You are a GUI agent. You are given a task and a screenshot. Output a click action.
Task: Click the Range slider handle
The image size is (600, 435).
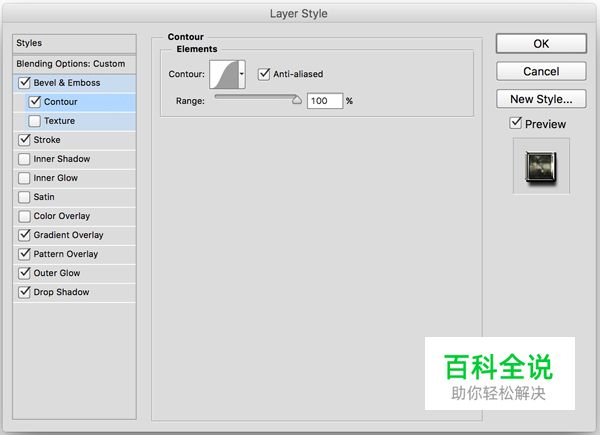[x=297, y=100]
